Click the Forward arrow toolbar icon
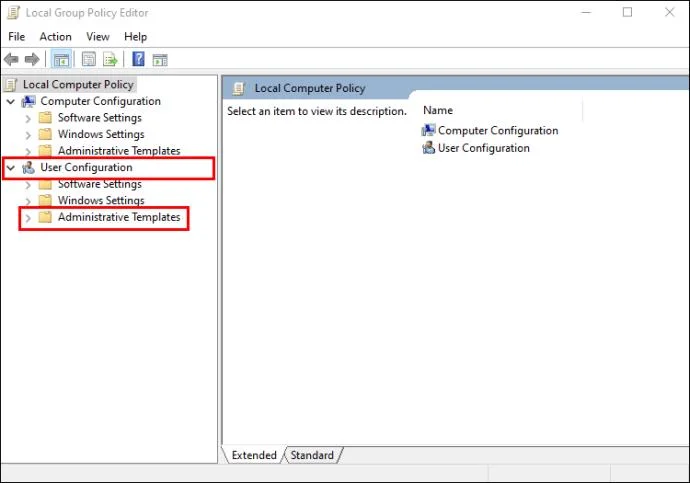Viewport: 690px width, 483px height. tap(32, 59)
